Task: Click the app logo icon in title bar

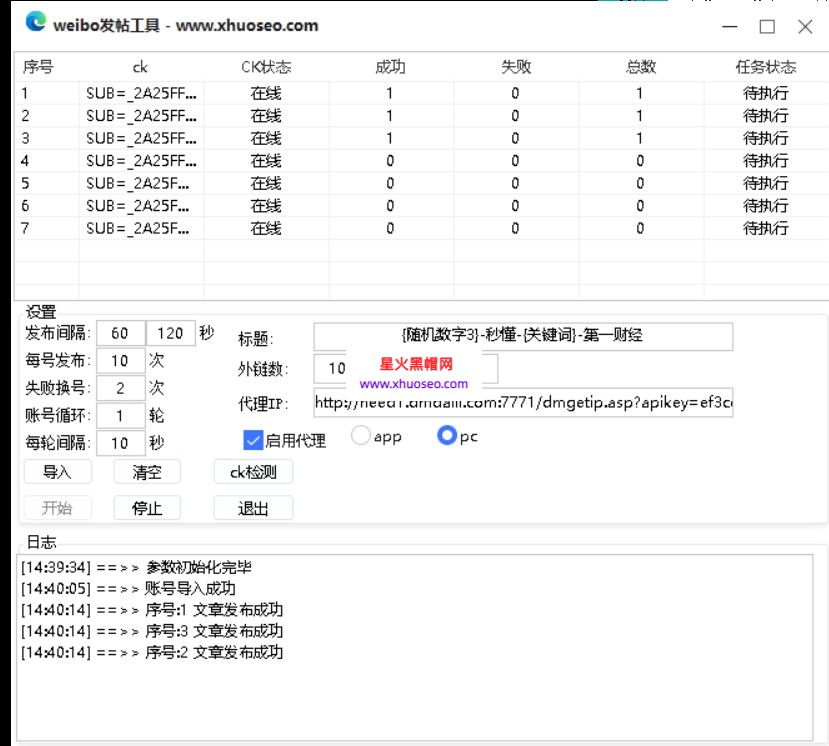Action: (x=36, y=22)
